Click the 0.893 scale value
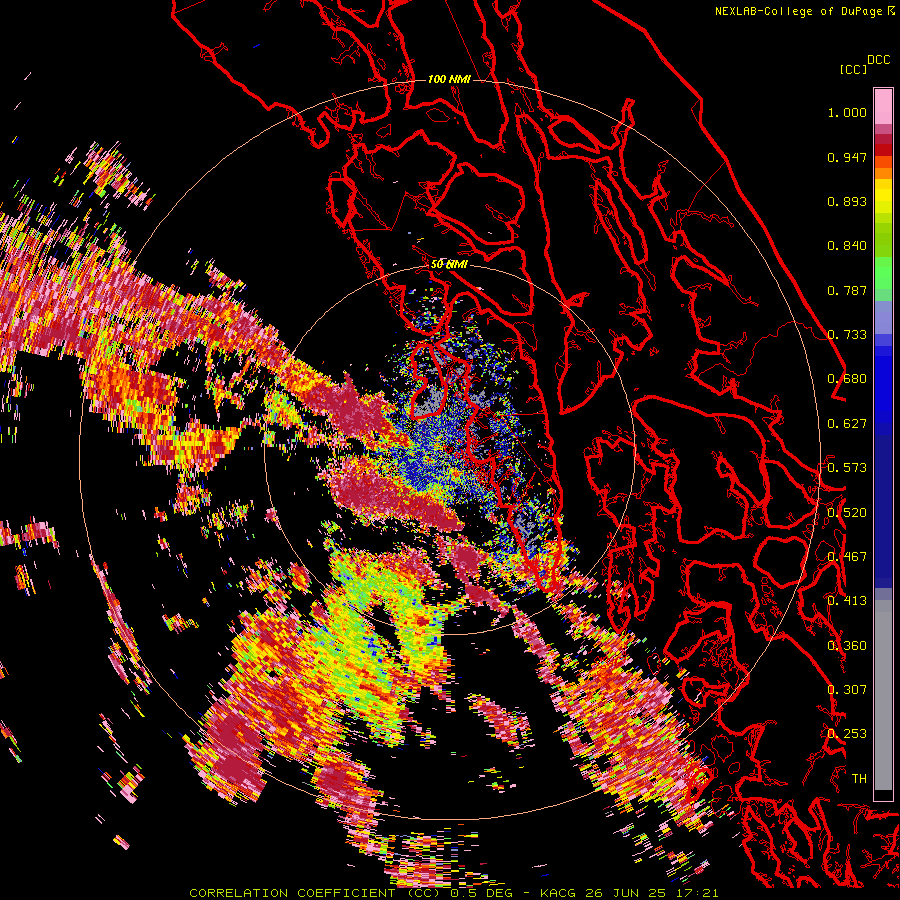This screenshot has width=900, height=900. click(x=847, y=201)
